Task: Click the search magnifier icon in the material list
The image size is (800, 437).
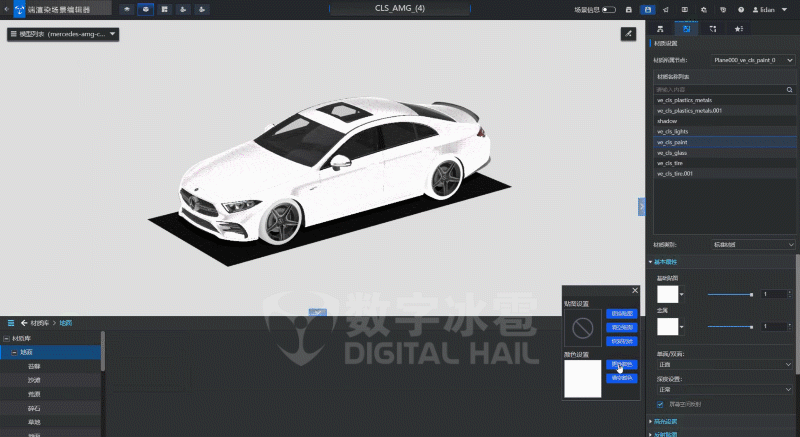Action: pos(789,90)
